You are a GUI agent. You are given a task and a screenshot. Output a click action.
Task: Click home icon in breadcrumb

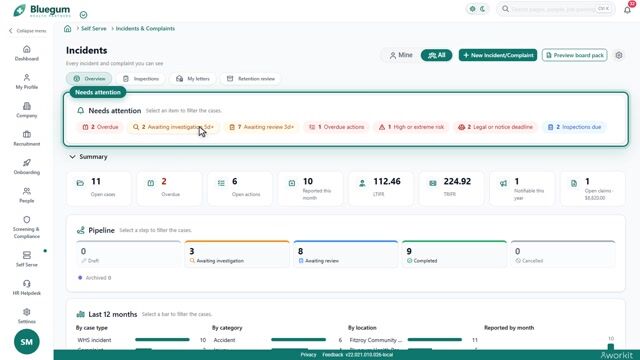68,29
